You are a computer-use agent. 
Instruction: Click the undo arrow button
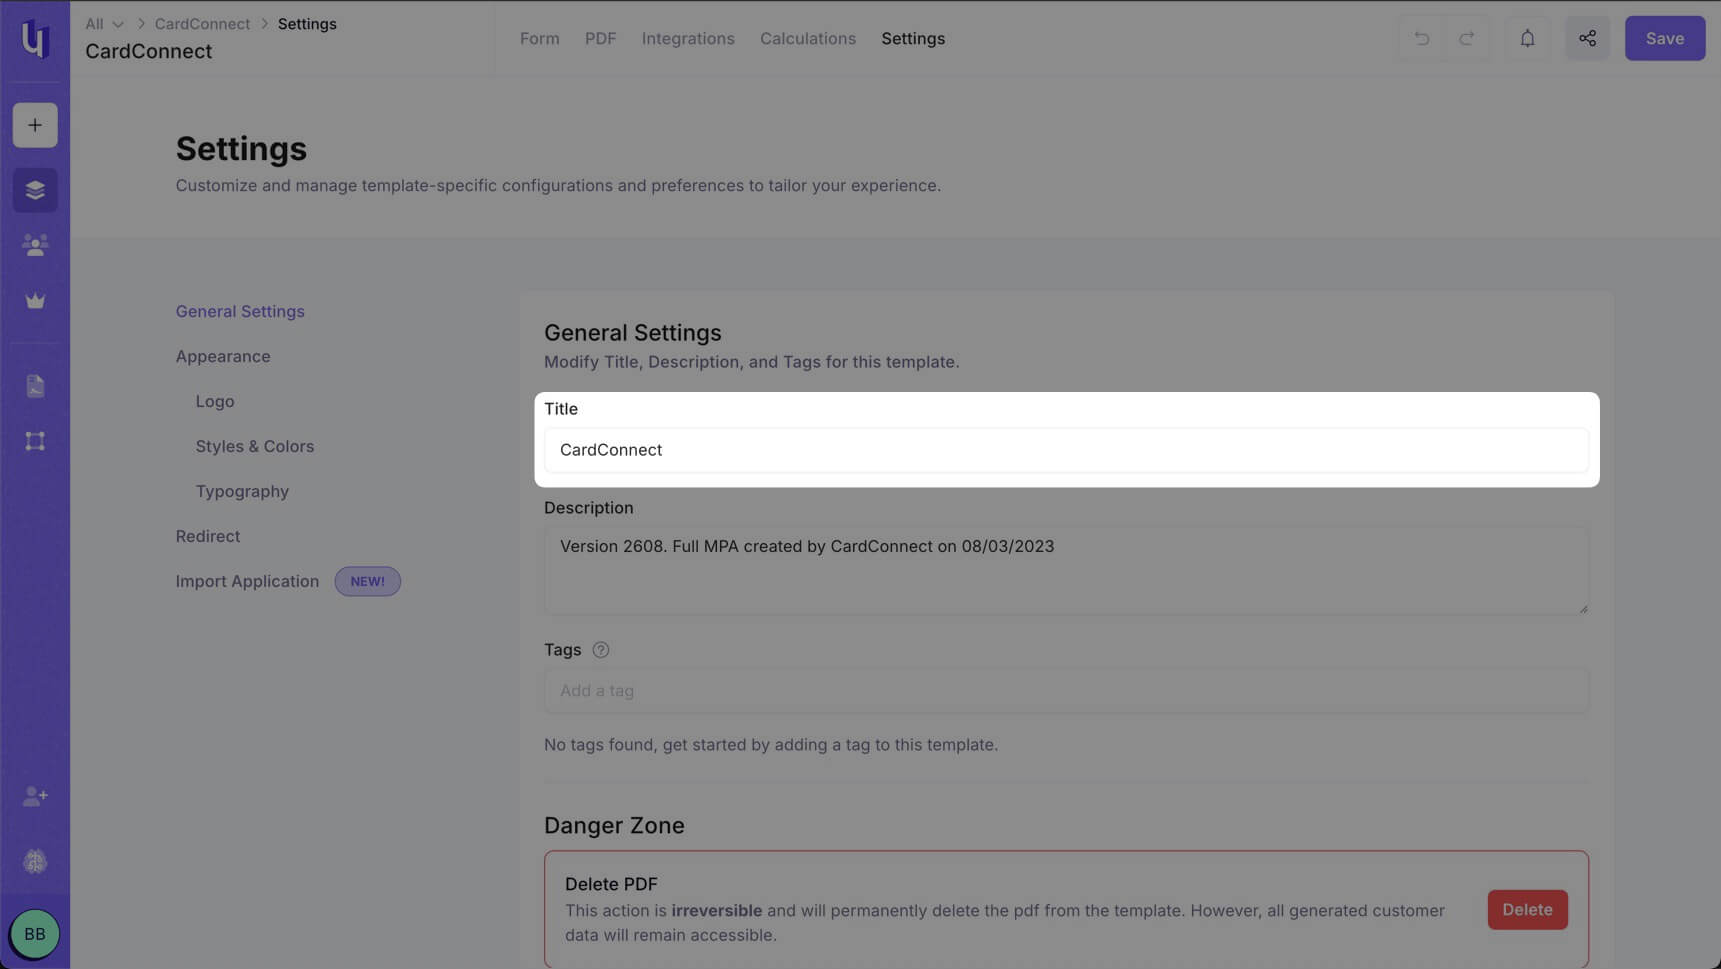(1421, 38)
